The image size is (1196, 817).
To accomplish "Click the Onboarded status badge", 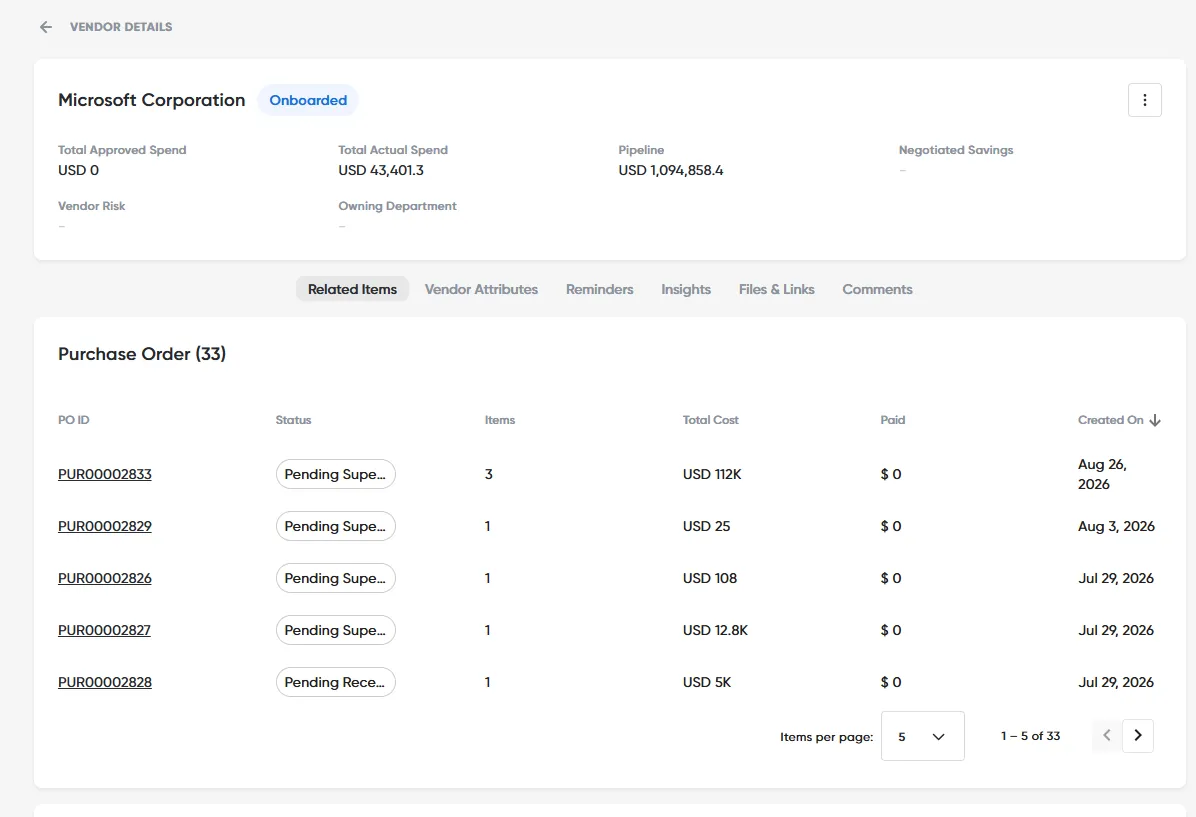I will click(x=308, y=100).
